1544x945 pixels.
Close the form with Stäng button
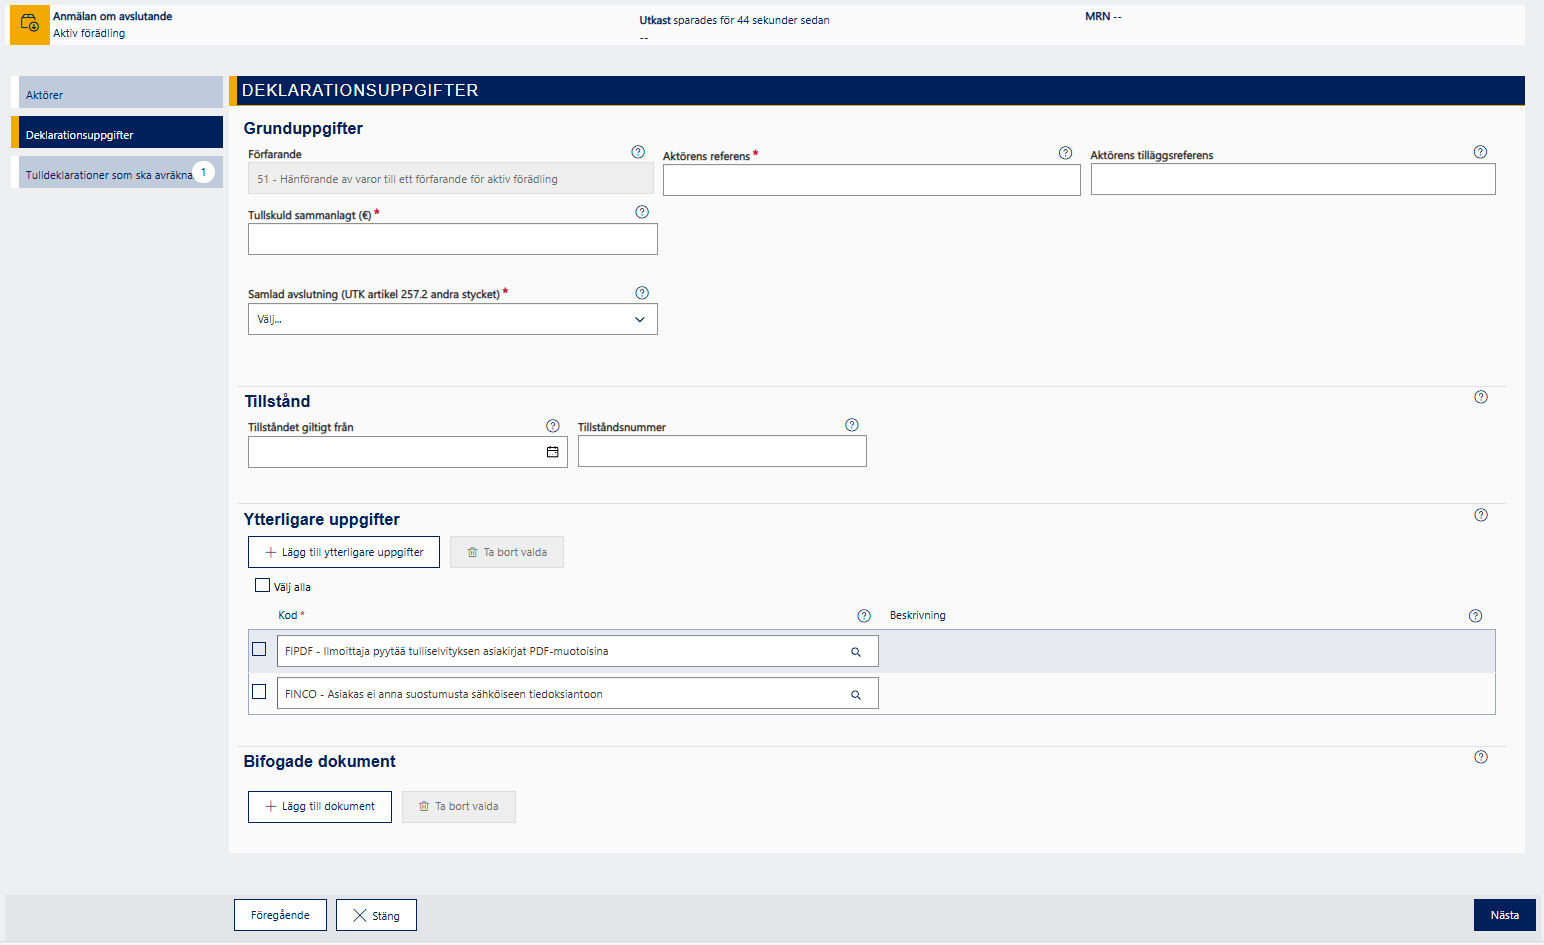click(376, 915)
